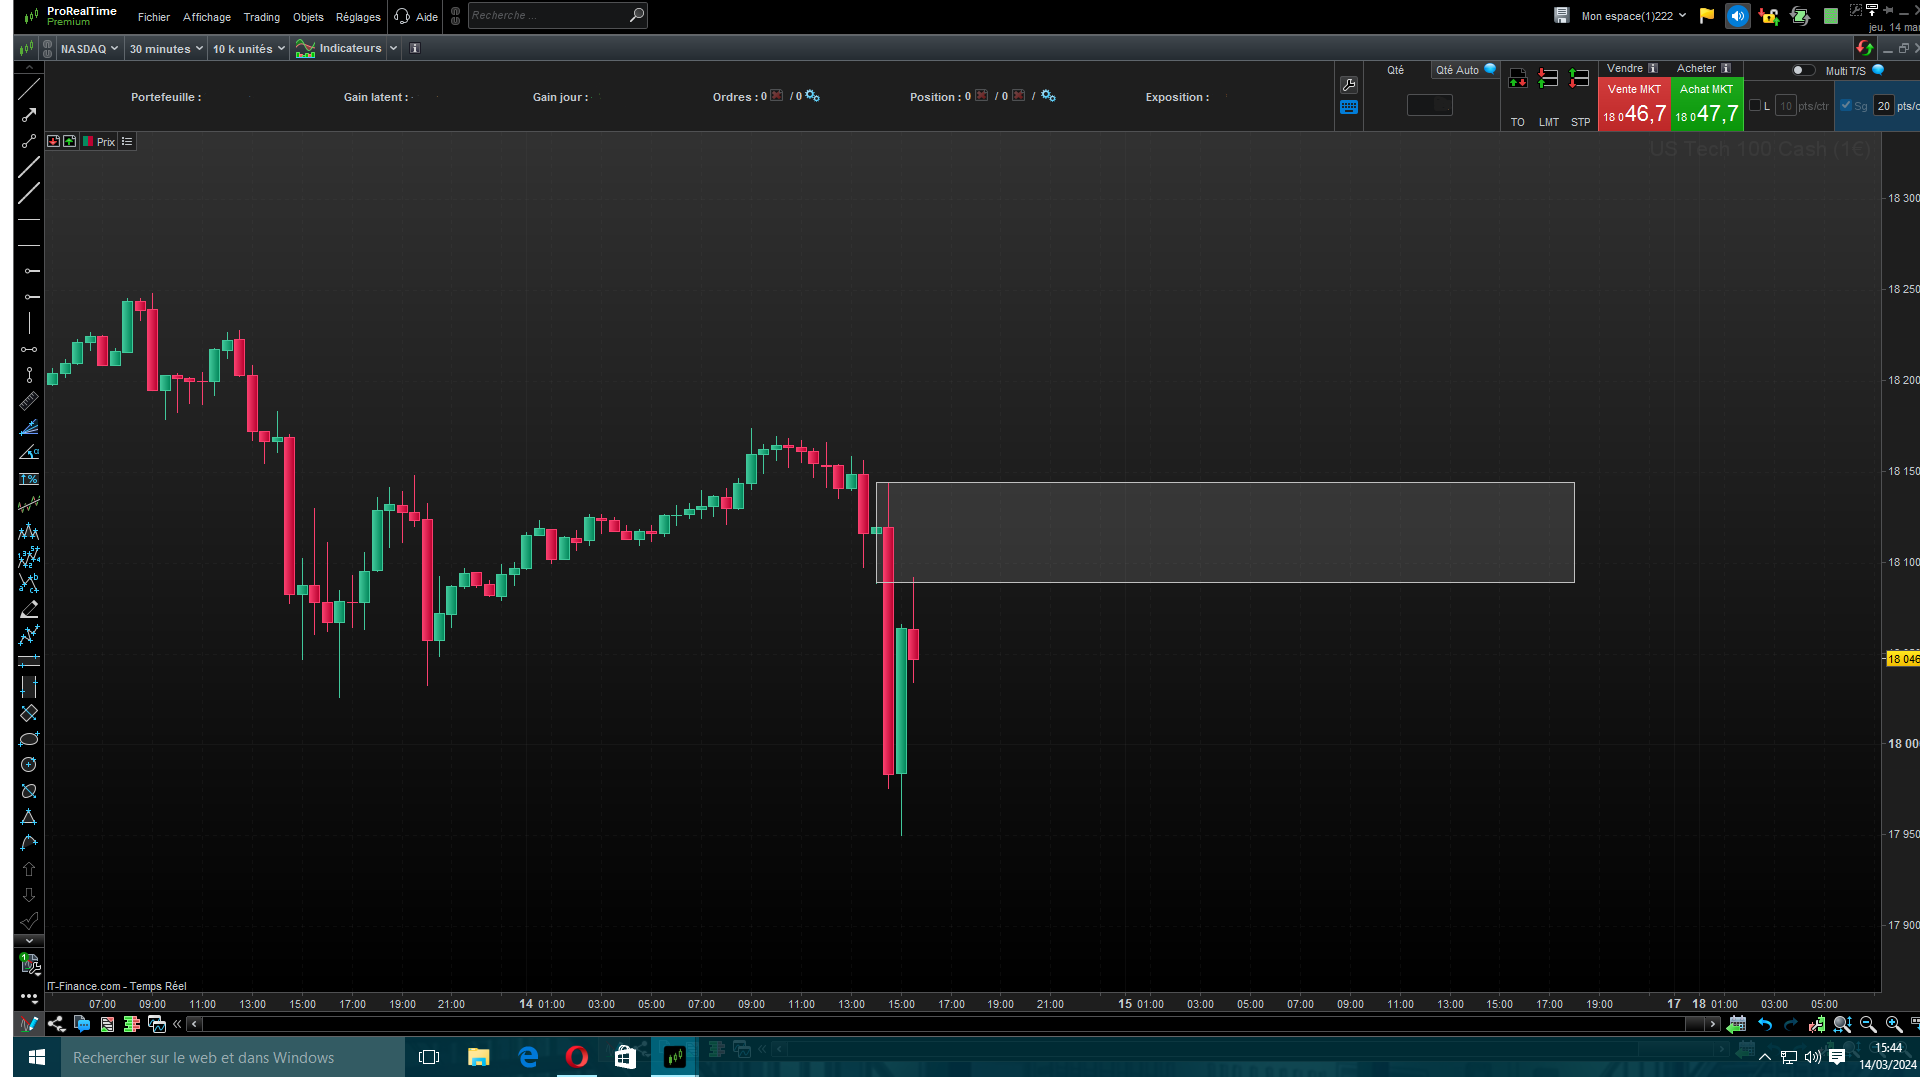Click the zoom out magnifier icon
Screen dimensions: 1920x1080
coord(1868,1024)
